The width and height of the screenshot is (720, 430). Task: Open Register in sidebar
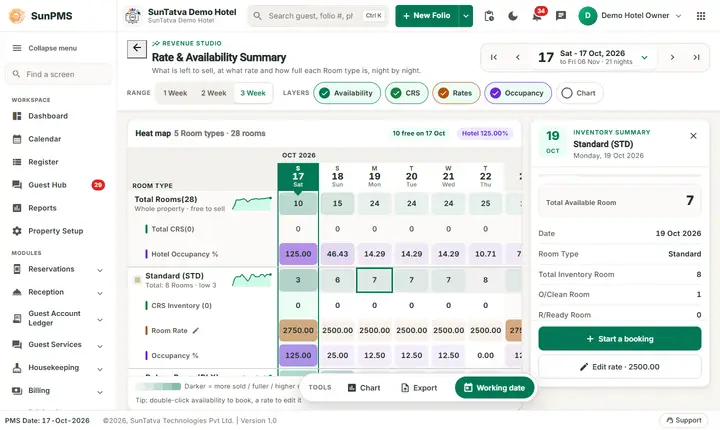tap(58, 162)
